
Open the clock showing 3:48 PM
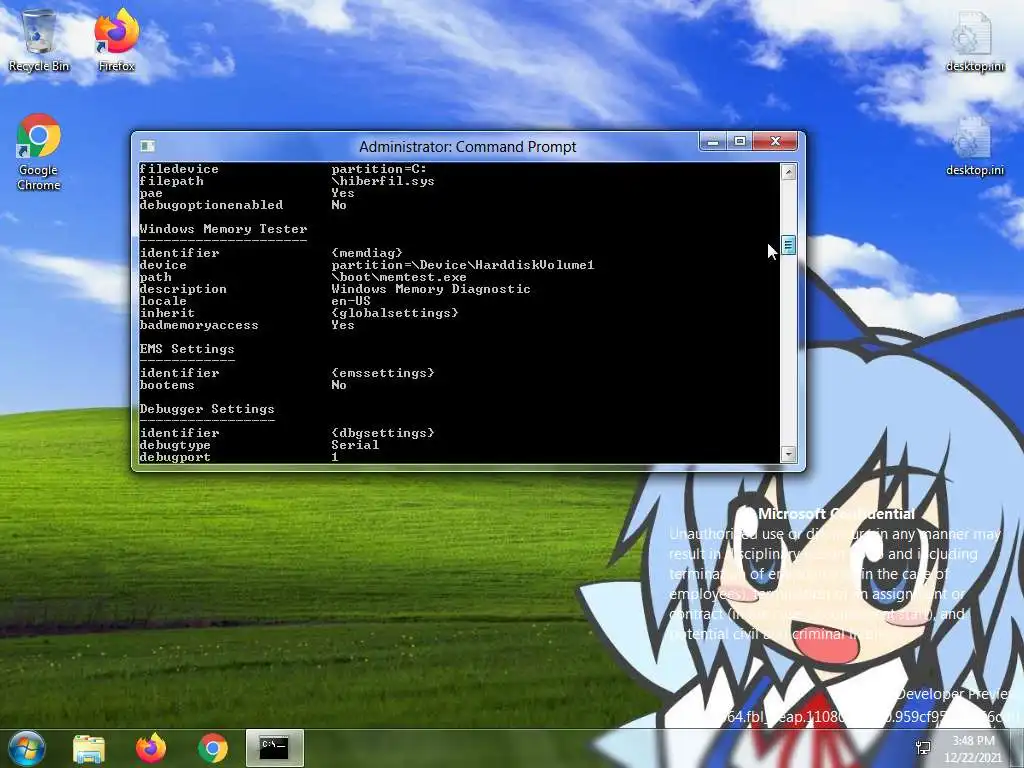pos(973,748)
